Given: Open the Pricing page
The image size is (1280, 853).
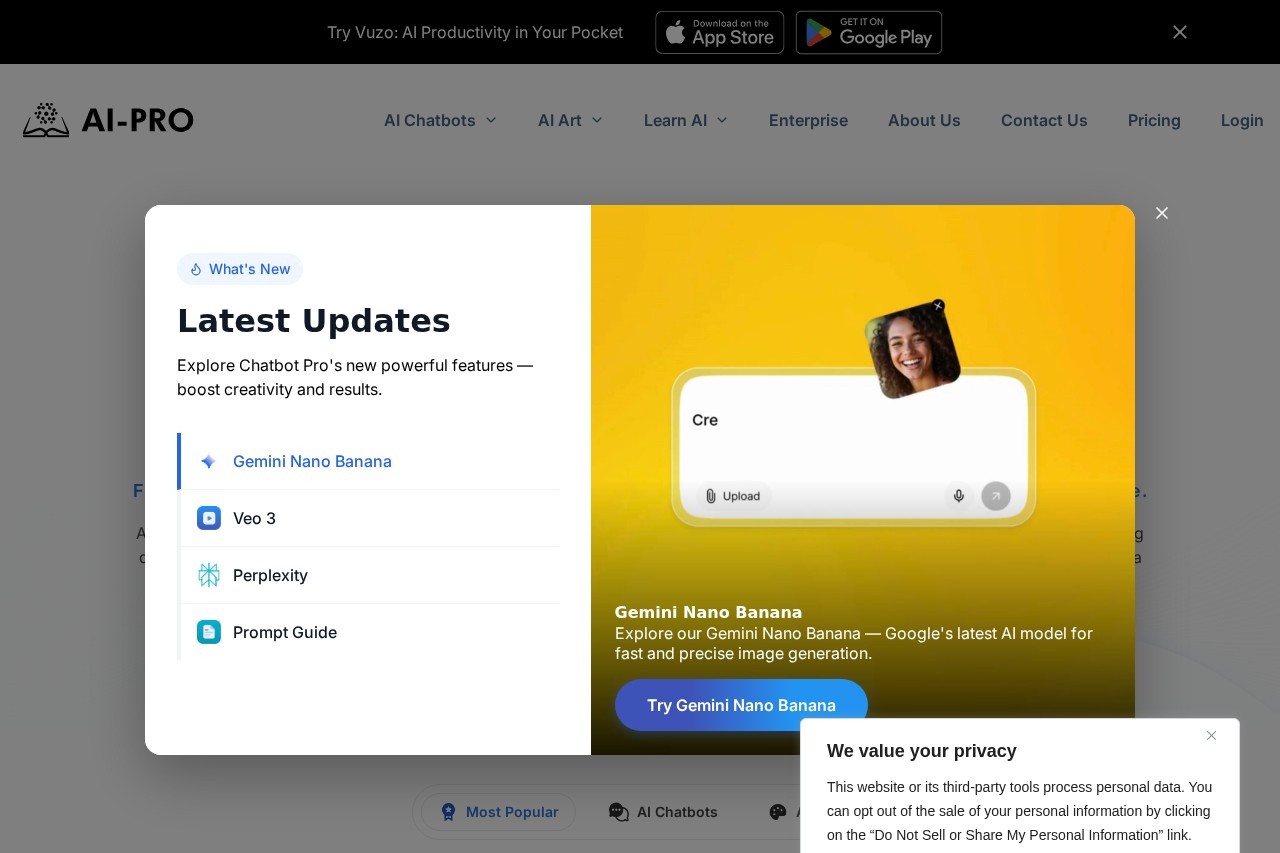Looking at the screenshot, I should point(1154,120).
